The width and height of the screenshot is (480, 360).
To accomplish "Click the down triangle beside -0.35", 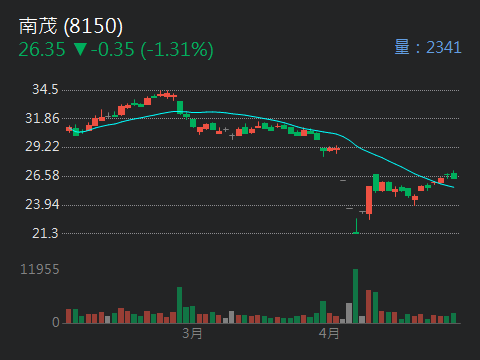I will 80,49.
